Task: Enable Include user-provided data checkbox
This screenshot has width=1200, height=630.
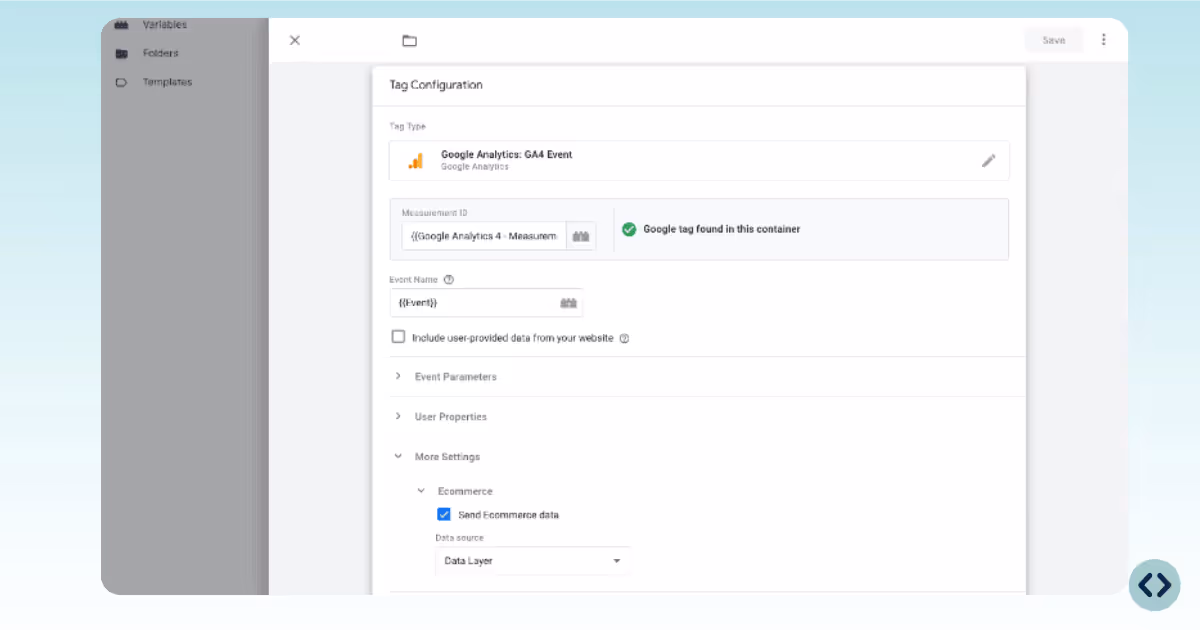Action: 398,337
